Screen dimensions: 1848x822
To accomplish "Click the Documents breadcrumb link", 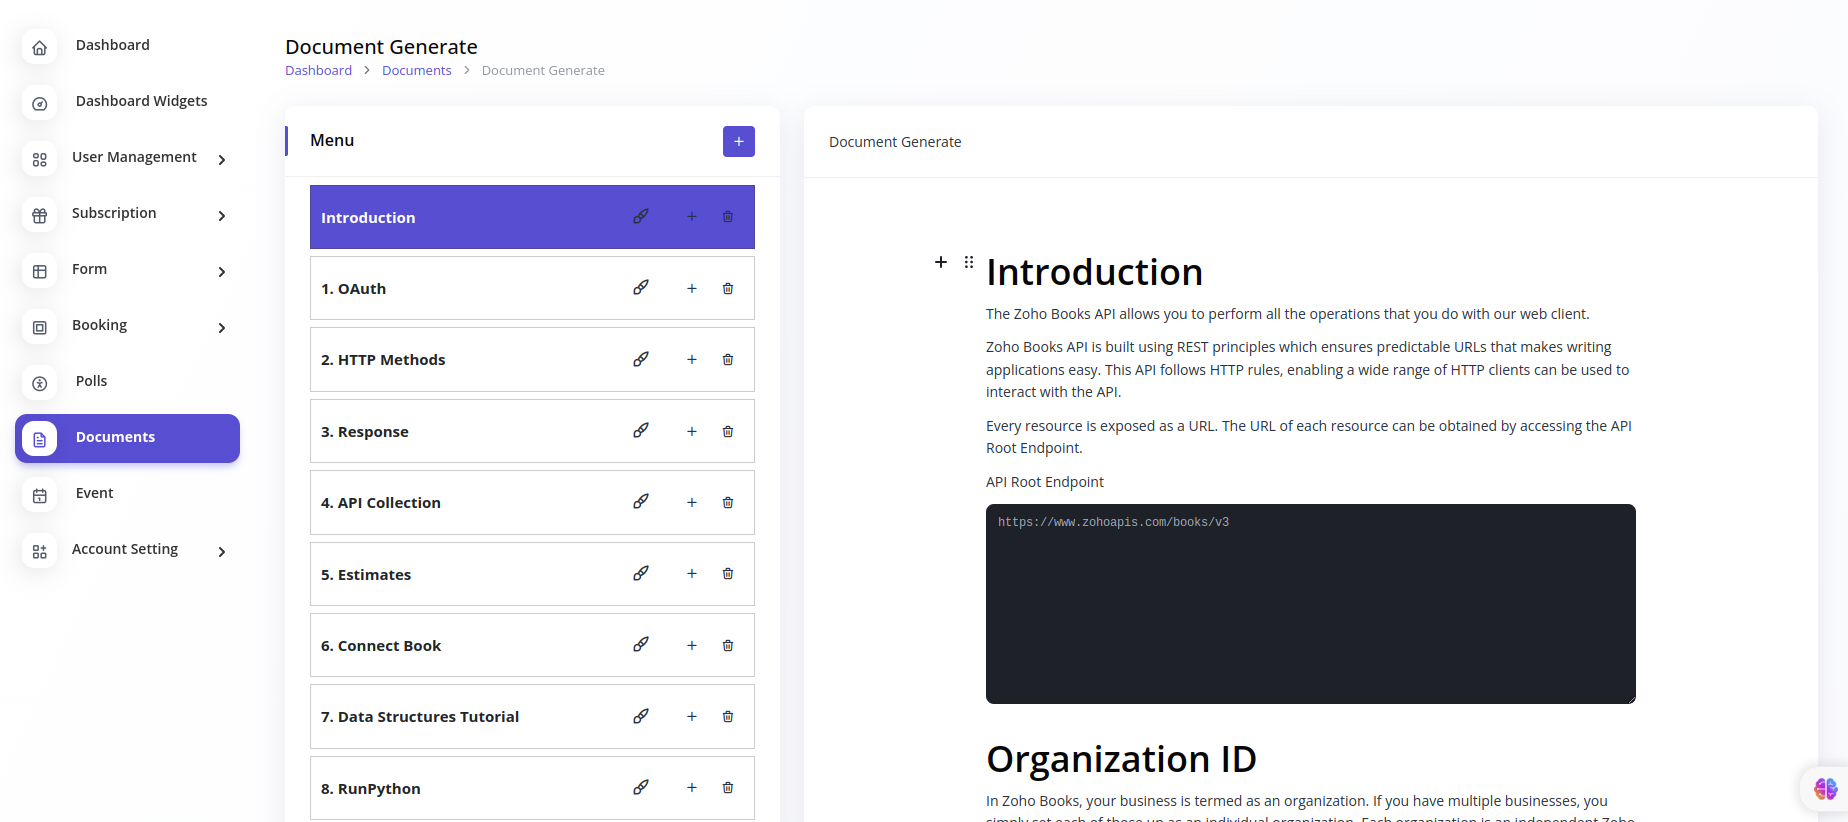I will [x=417, y=70].
